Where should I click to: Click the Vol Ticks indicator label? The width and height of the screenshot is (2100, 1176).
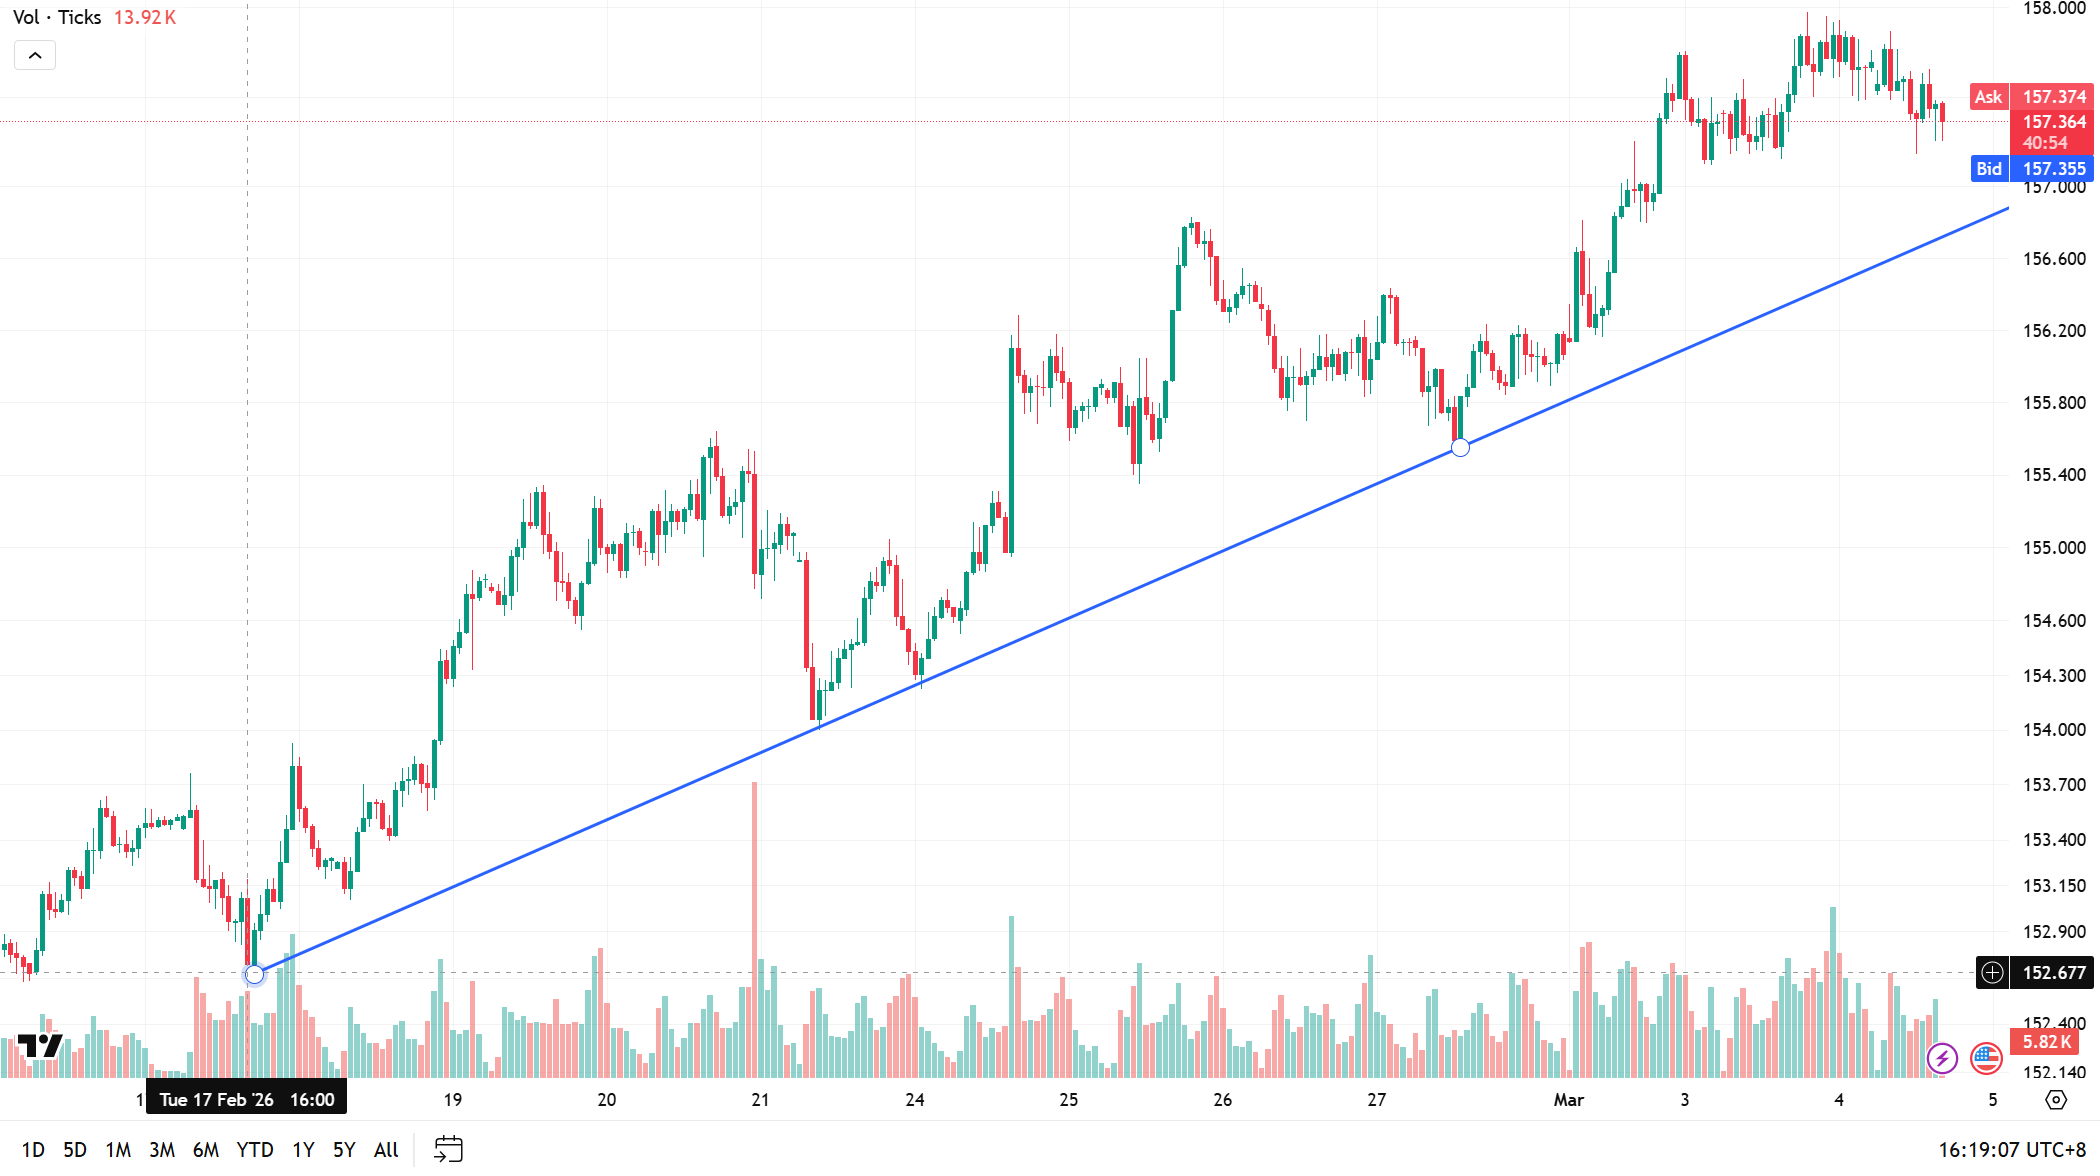point(57,17)
